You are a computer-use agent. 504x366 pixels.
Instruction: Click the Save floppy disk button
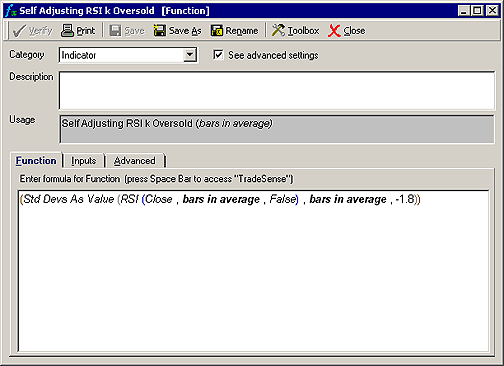[127, 31]
